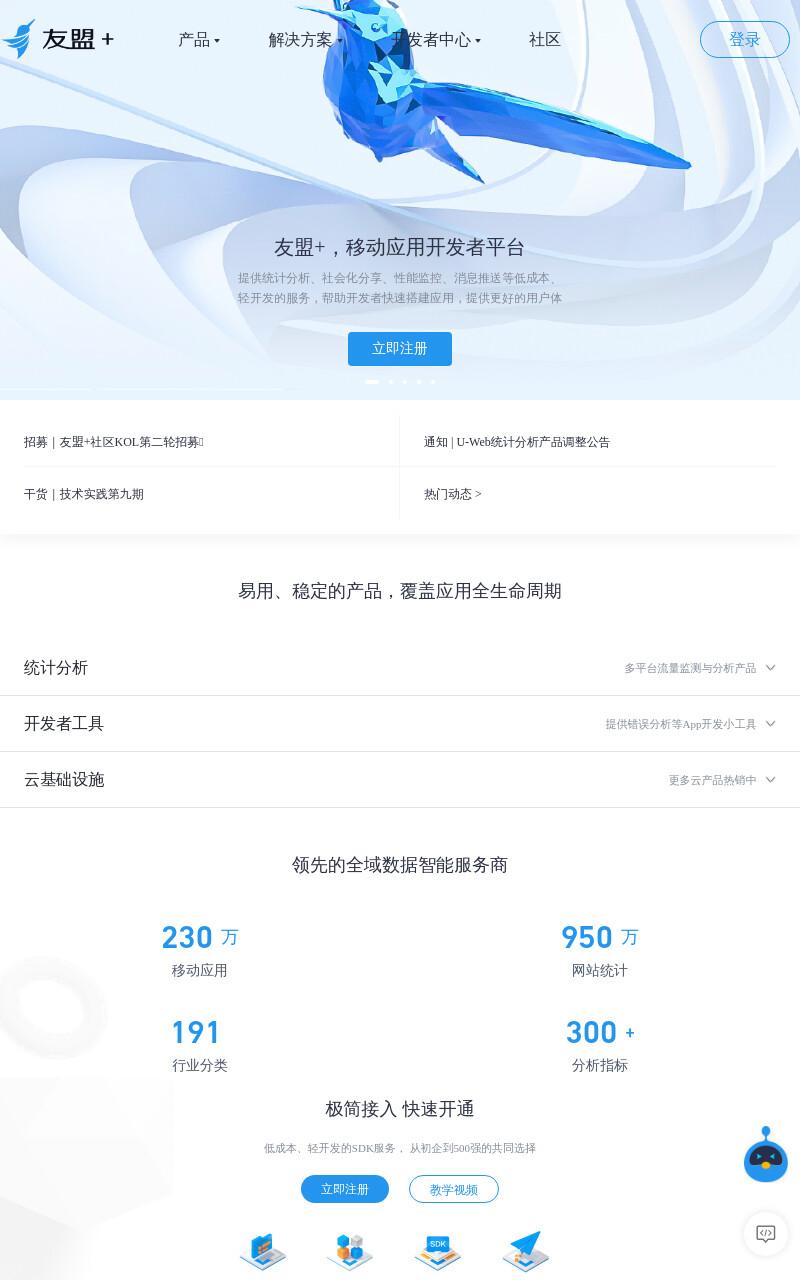Open the 解决方案 dropdown menu
The width and height of the screenshot is (800, 1280).
click(x=305, y=40)
